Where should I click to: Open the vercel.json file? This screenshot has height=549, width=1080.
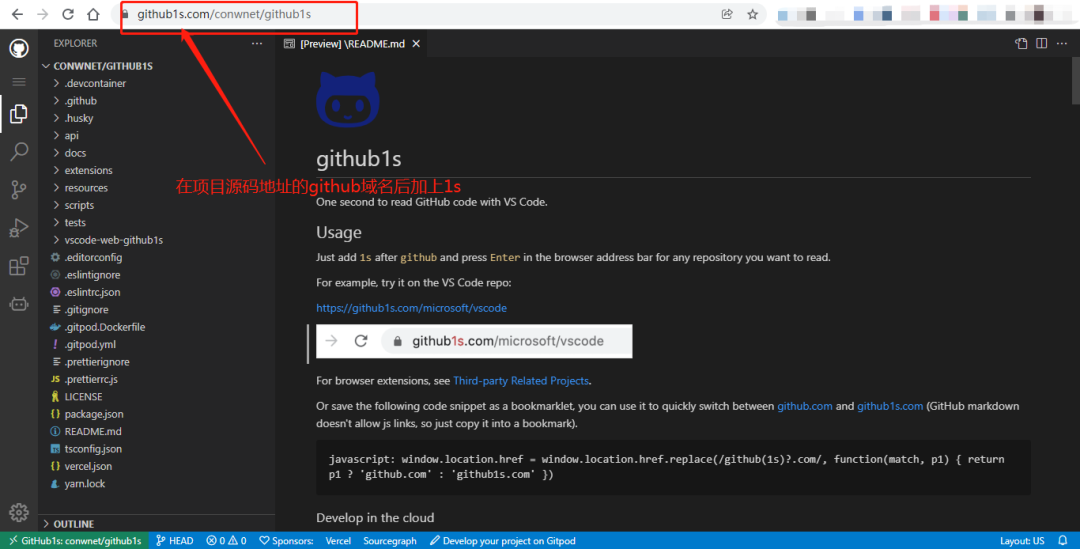tap(158, 466)
